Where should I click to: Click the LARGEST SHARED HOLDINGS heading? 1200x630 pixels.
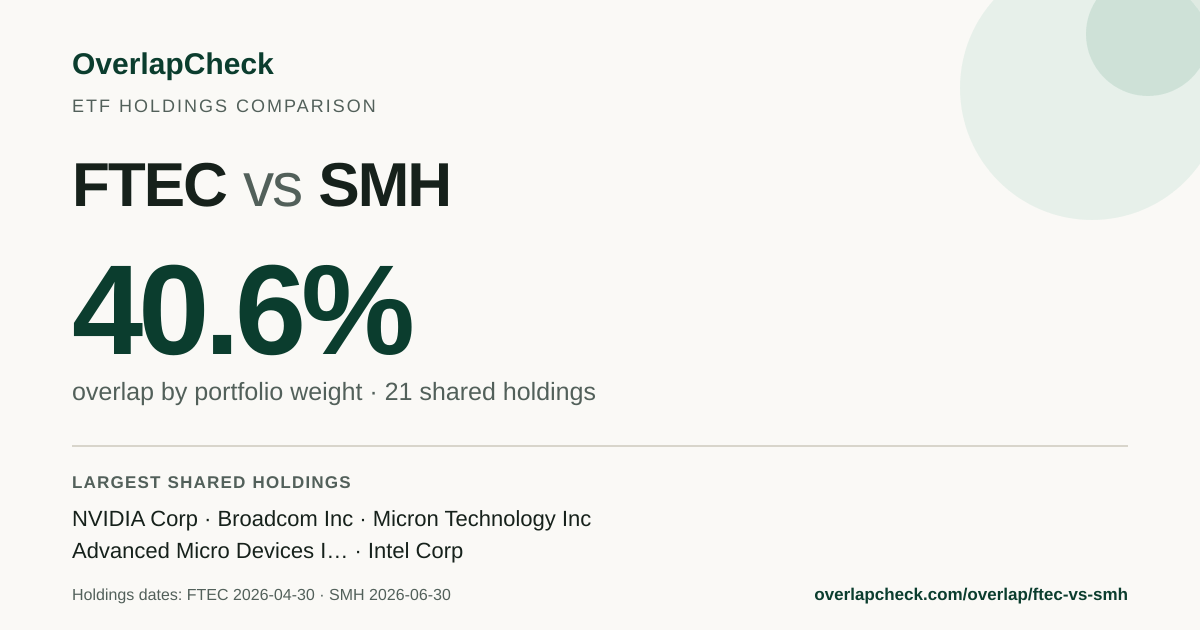(x=212, y=482)
